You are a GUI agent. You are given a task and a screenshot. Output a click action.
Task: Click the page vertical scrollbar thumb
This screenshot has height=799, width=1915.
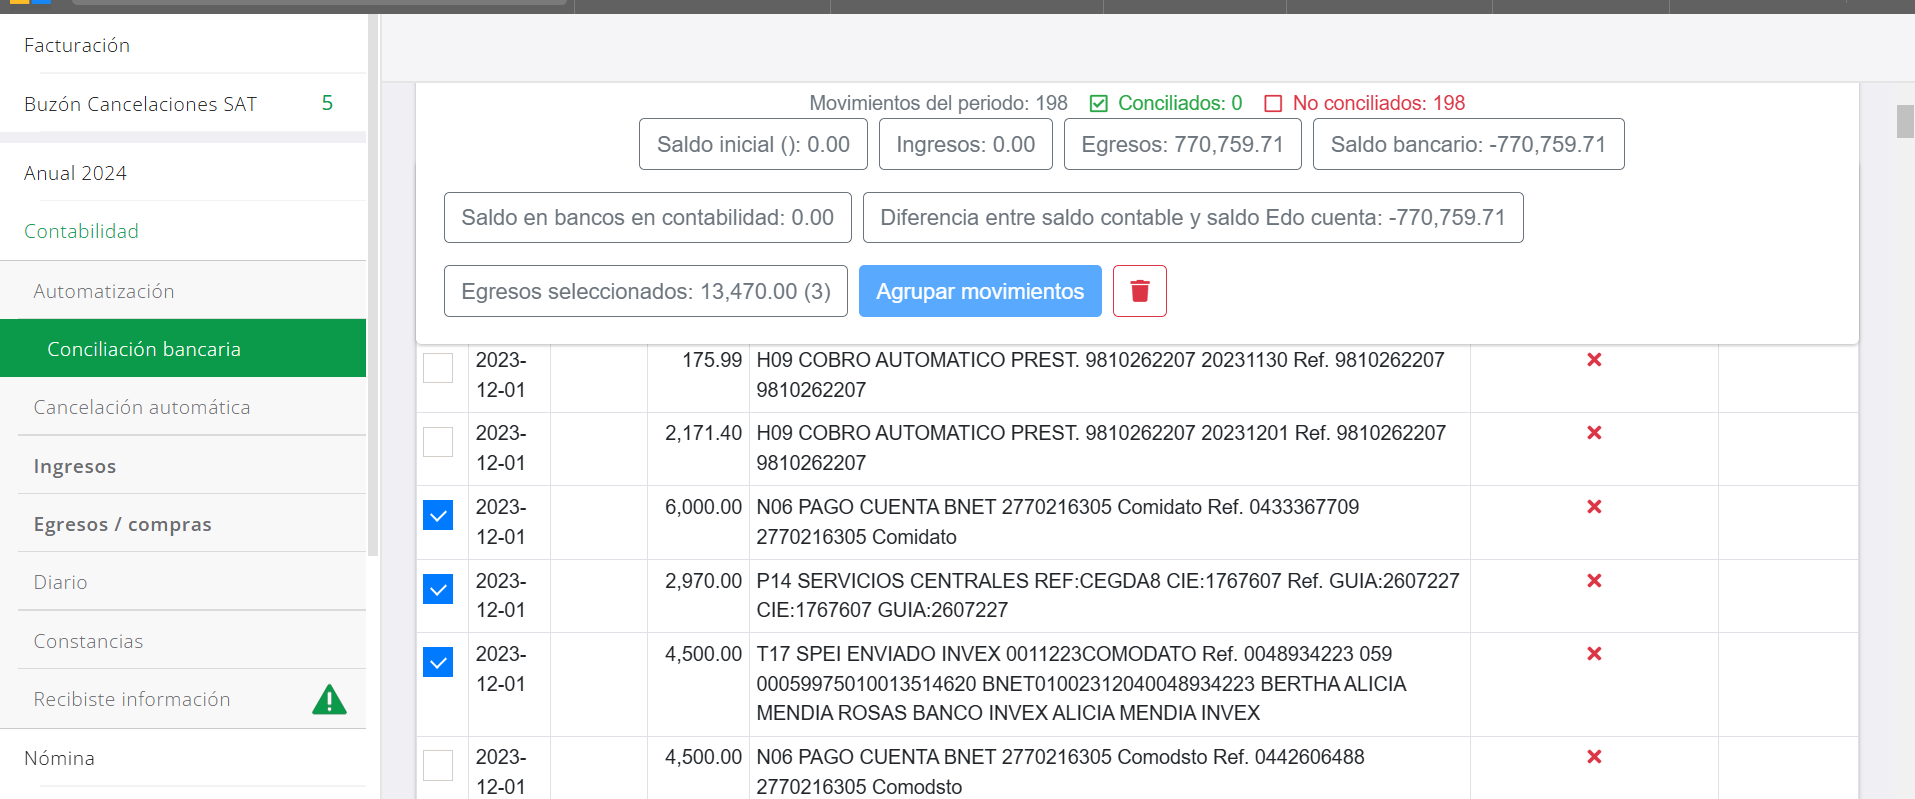(x=1905, y=121)
